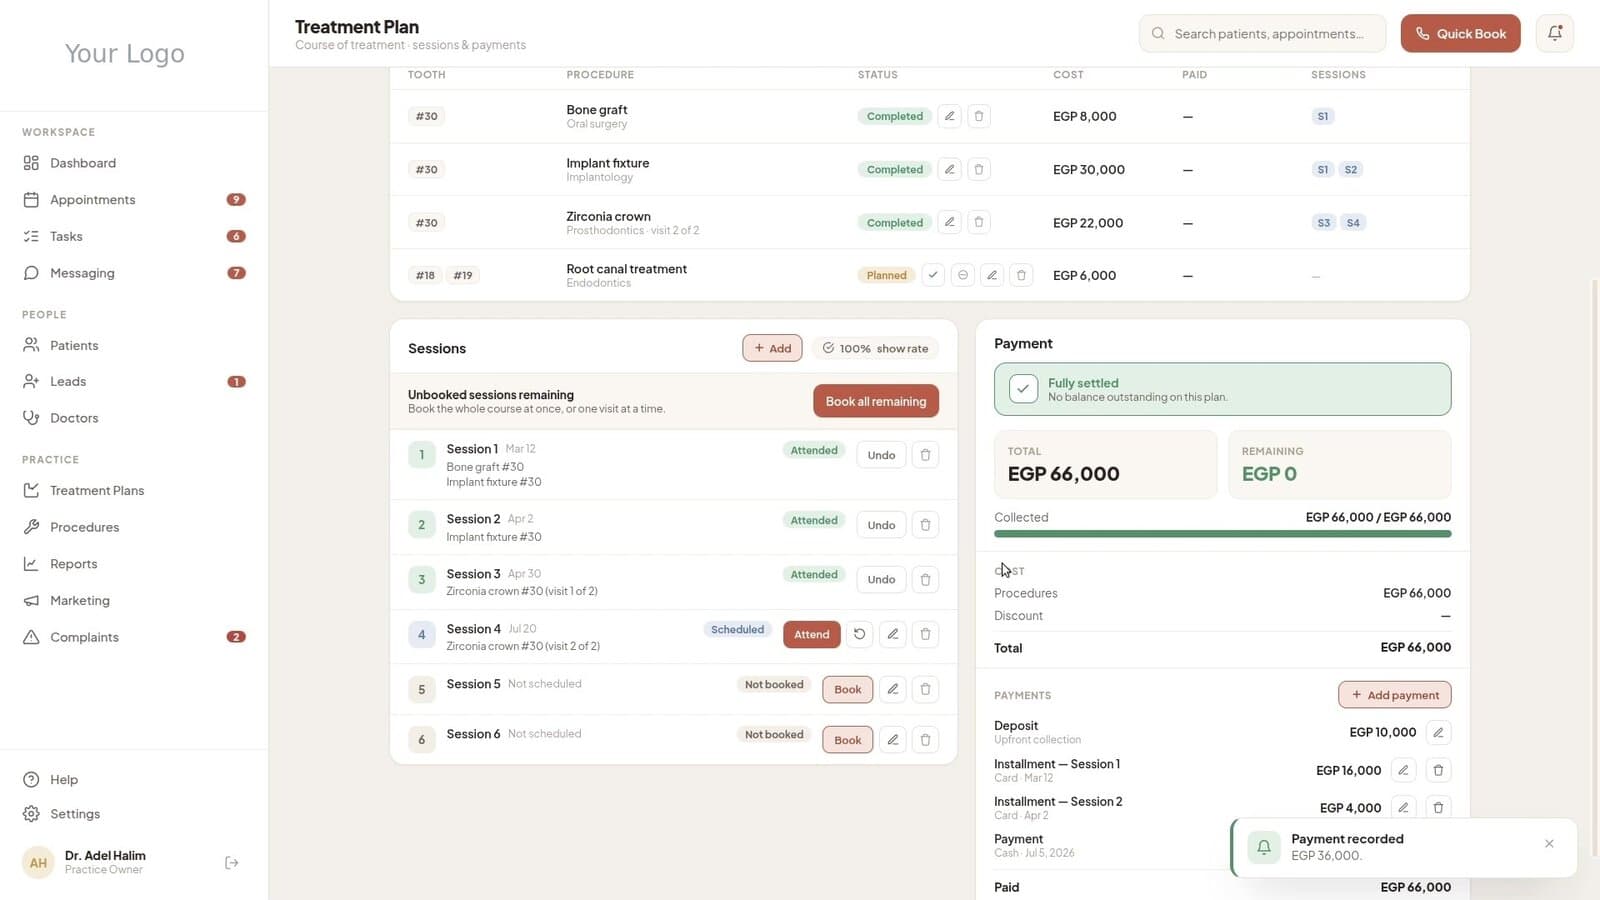The height and width of the screenshot is (900, 1600).
Task: Delete Session 5 trash icon
Action: point(925,689)
